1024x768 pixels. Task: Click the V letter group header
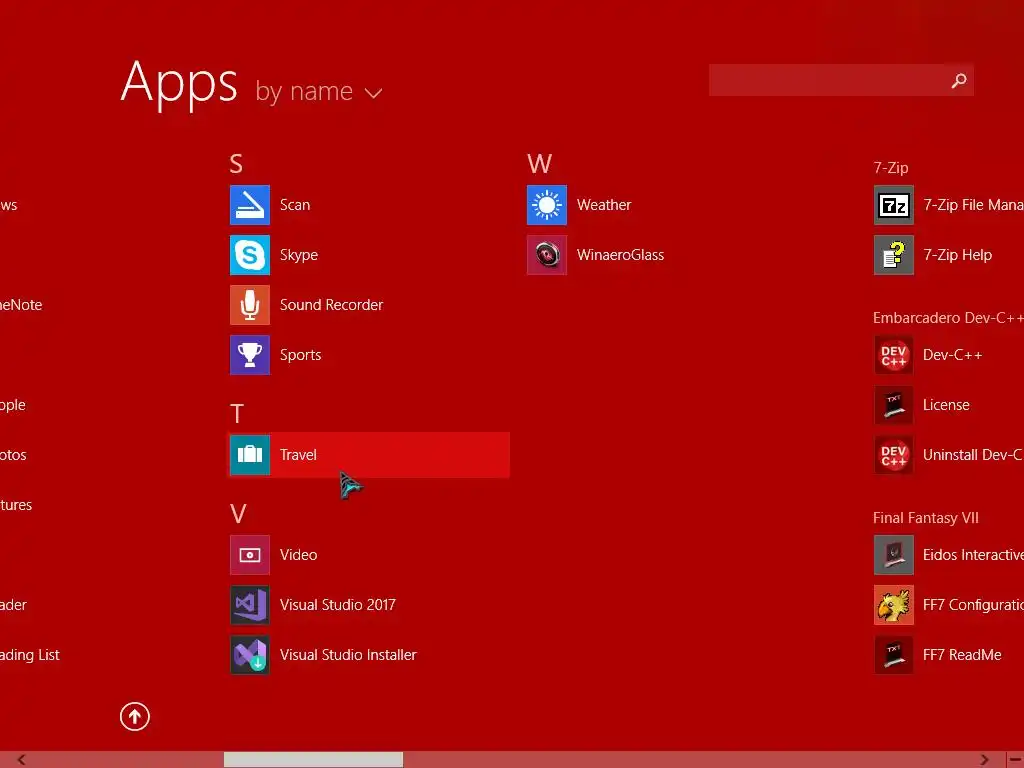tap(238, 513)
